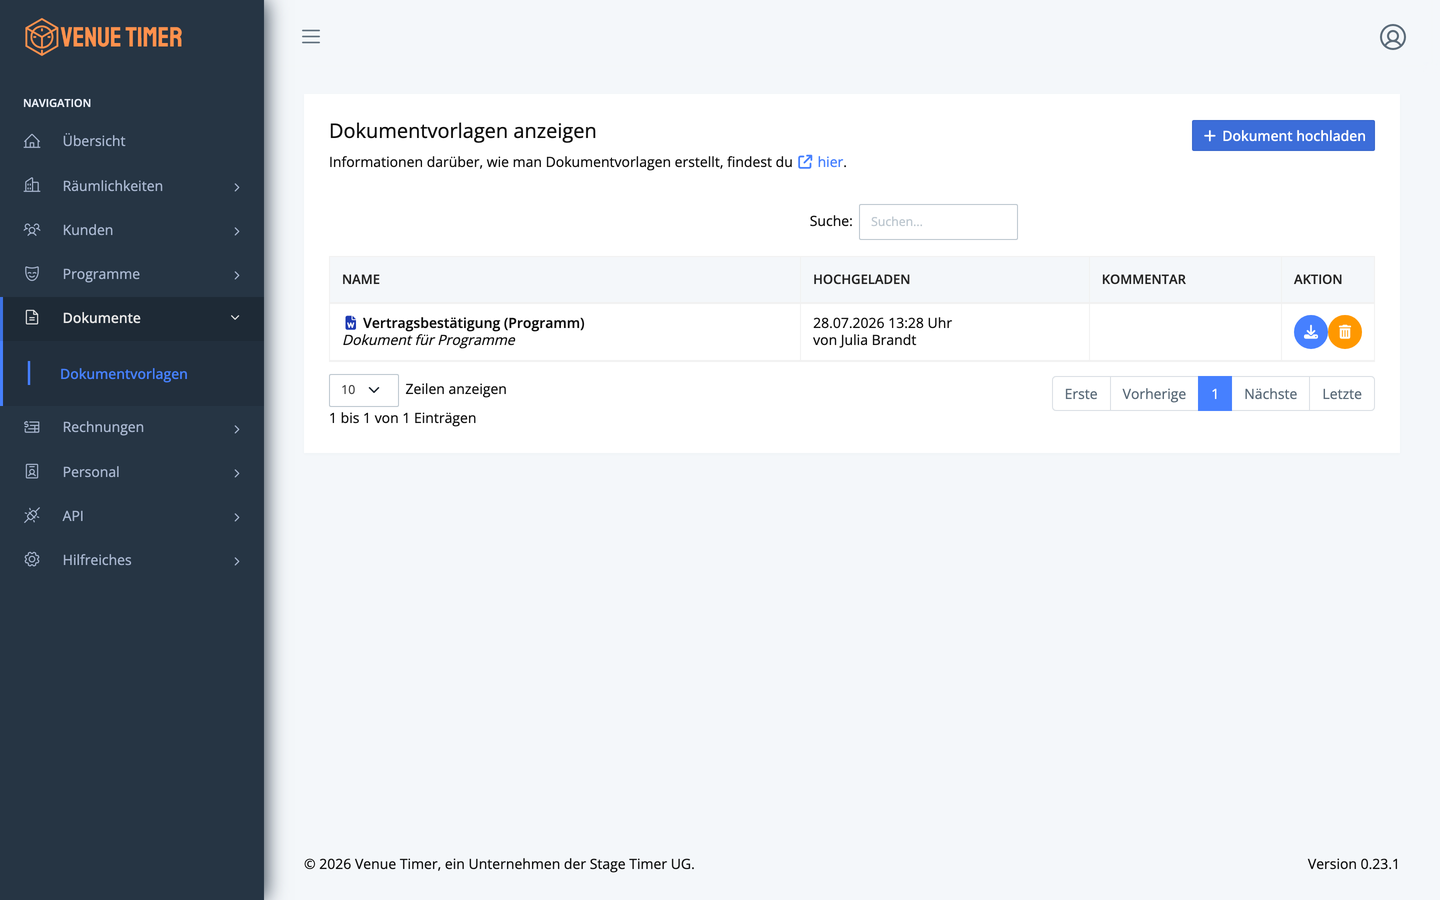Screen dimensions: 1440x900
Task: Download the Vertragsbestätigung document
Action: 1310,332
